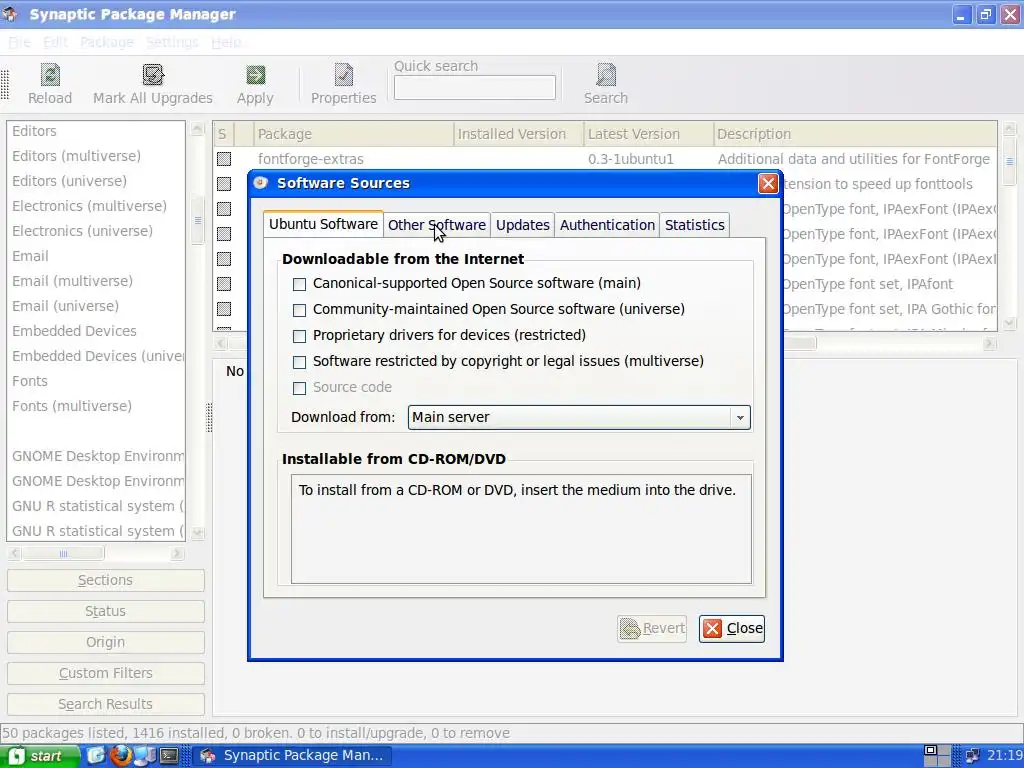The height and width of the screenshot is (768, 1024).
Task: Open terminal icon in taskbar
Action: pos(169,756)
